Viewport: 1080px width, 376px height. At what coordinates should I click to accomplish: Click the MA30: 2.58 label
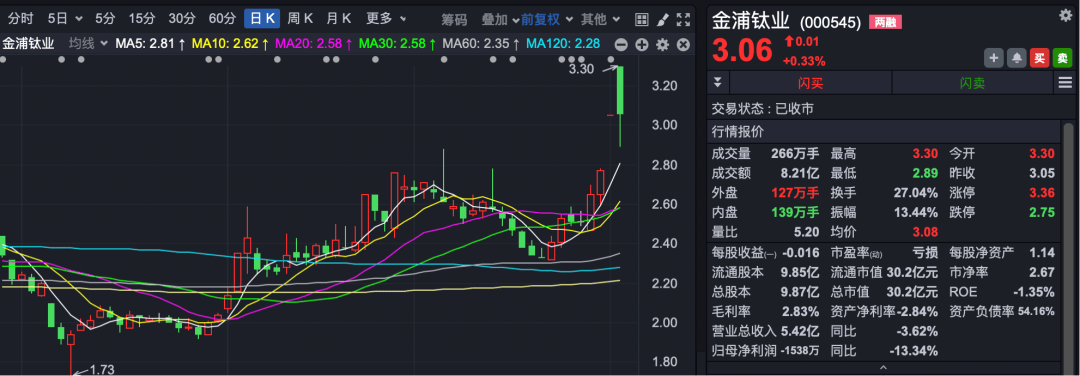(x=397, y=44)
